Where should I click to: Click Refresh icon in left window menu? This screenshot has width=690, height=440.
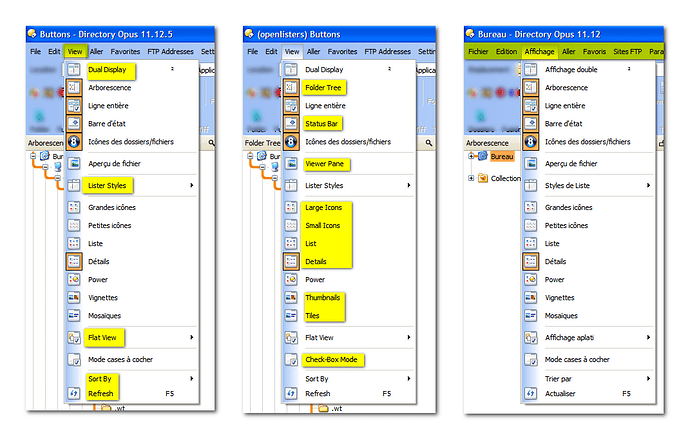pos(74,393)
